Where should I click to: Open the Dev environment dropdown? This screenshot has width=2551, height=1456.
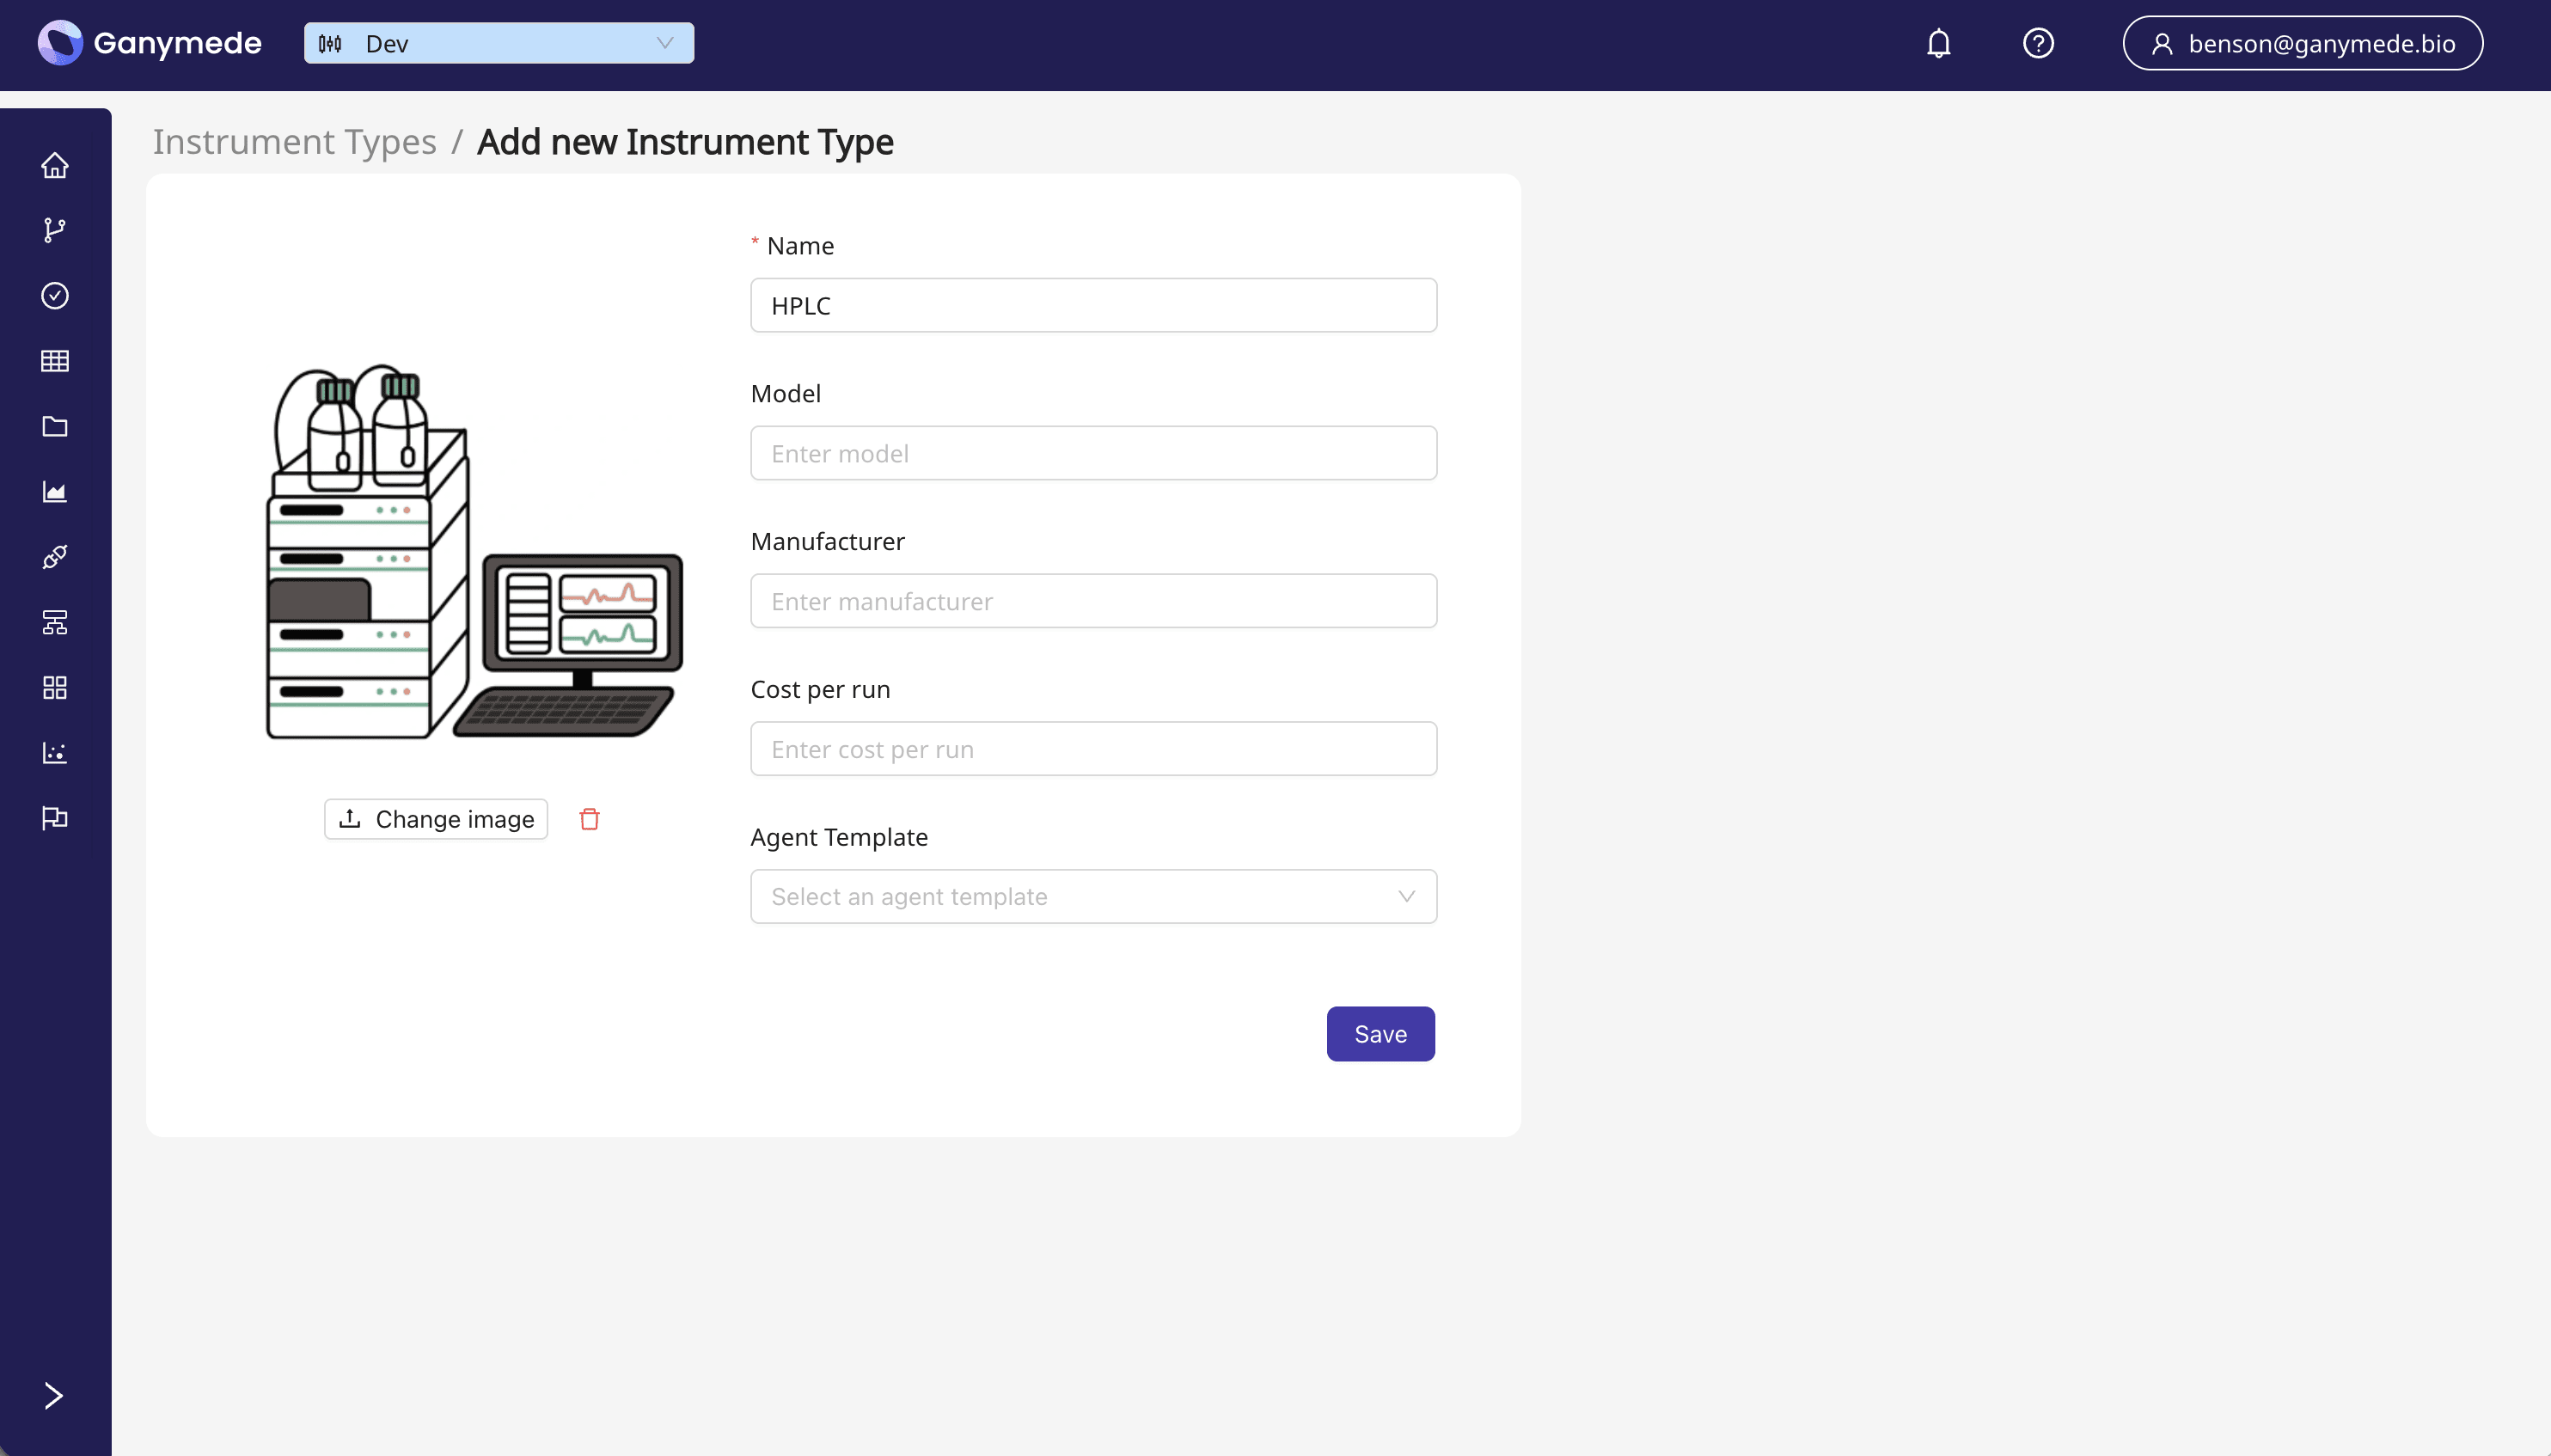[x=498, y=43]
